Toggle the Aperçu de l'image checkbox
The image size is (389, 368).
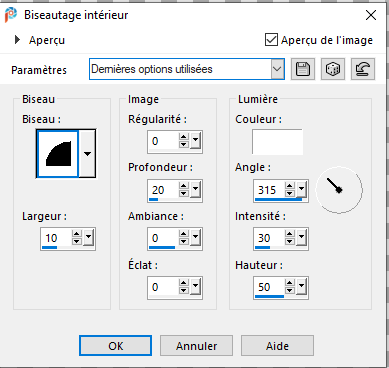271,40
